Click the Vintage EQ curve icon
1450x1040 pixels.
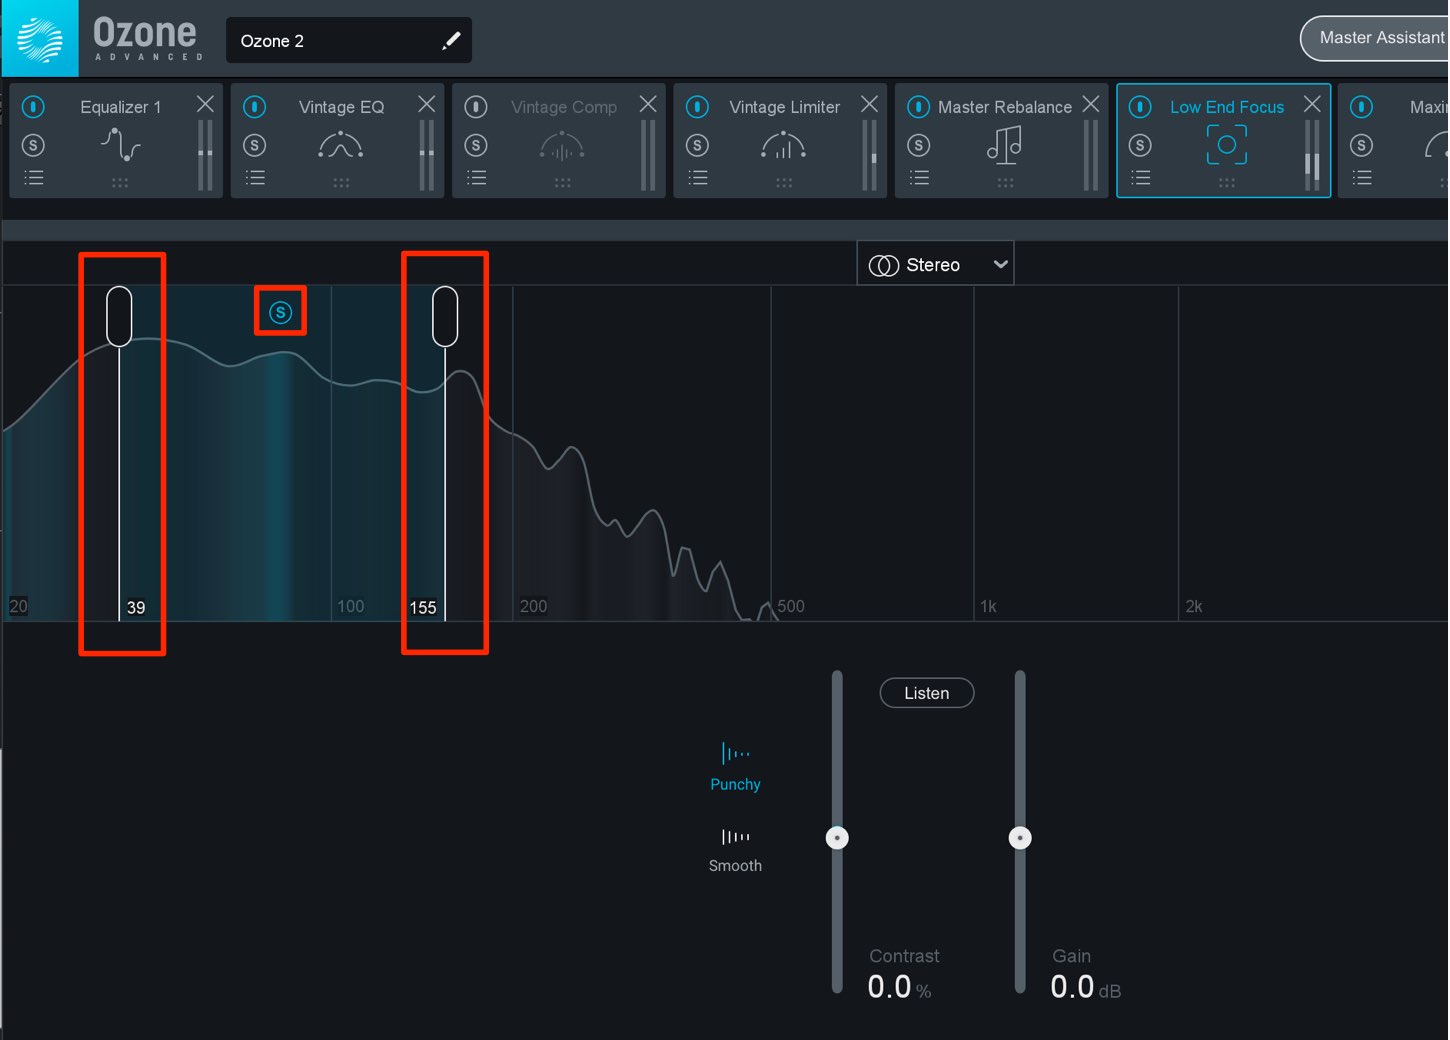[340, 145]
